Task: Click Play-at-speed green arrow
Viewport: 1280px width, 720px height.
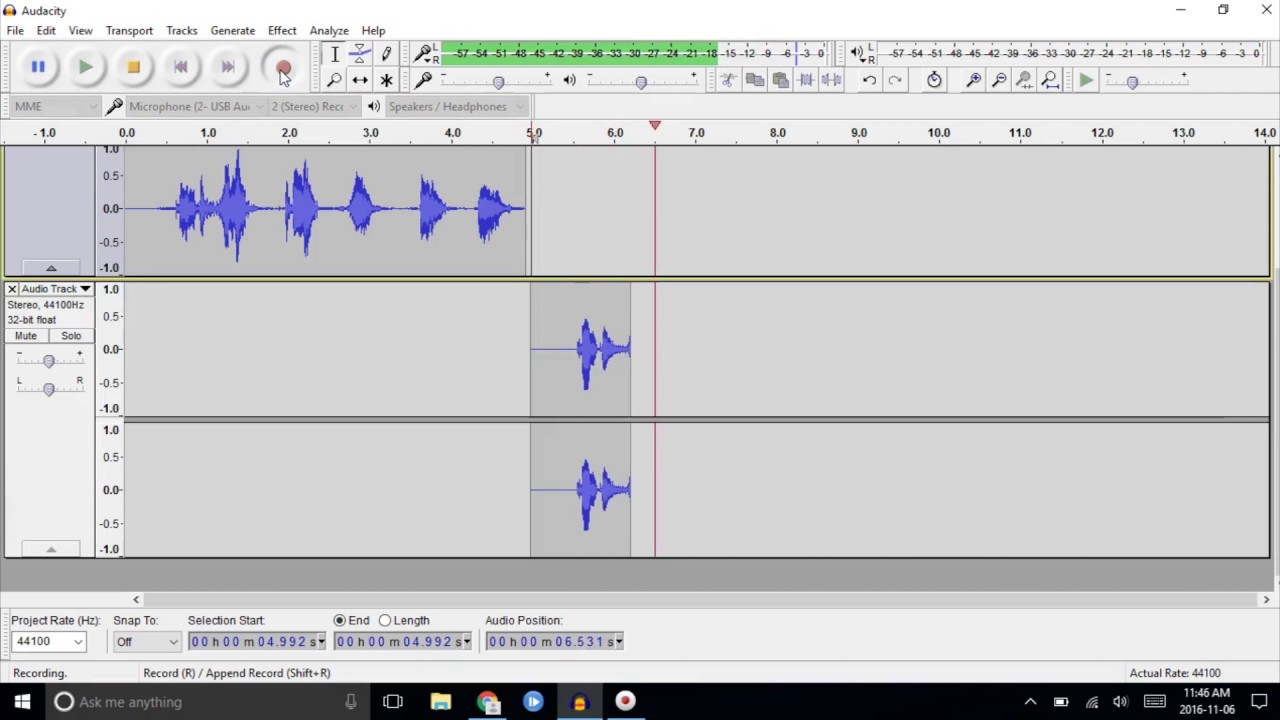Action: [x=1086, y=80]
